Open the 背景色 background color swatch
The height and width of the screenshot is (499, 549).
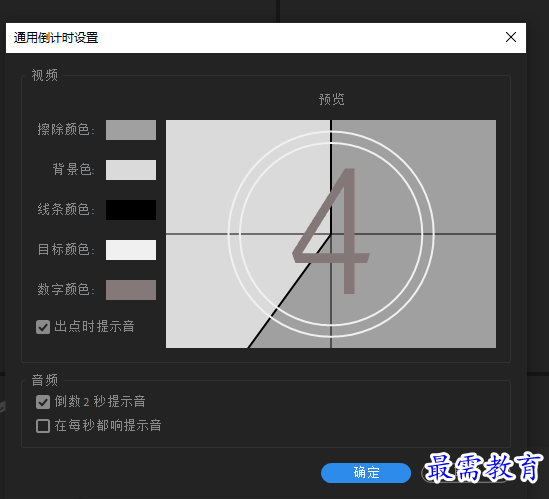pos(131,170)
